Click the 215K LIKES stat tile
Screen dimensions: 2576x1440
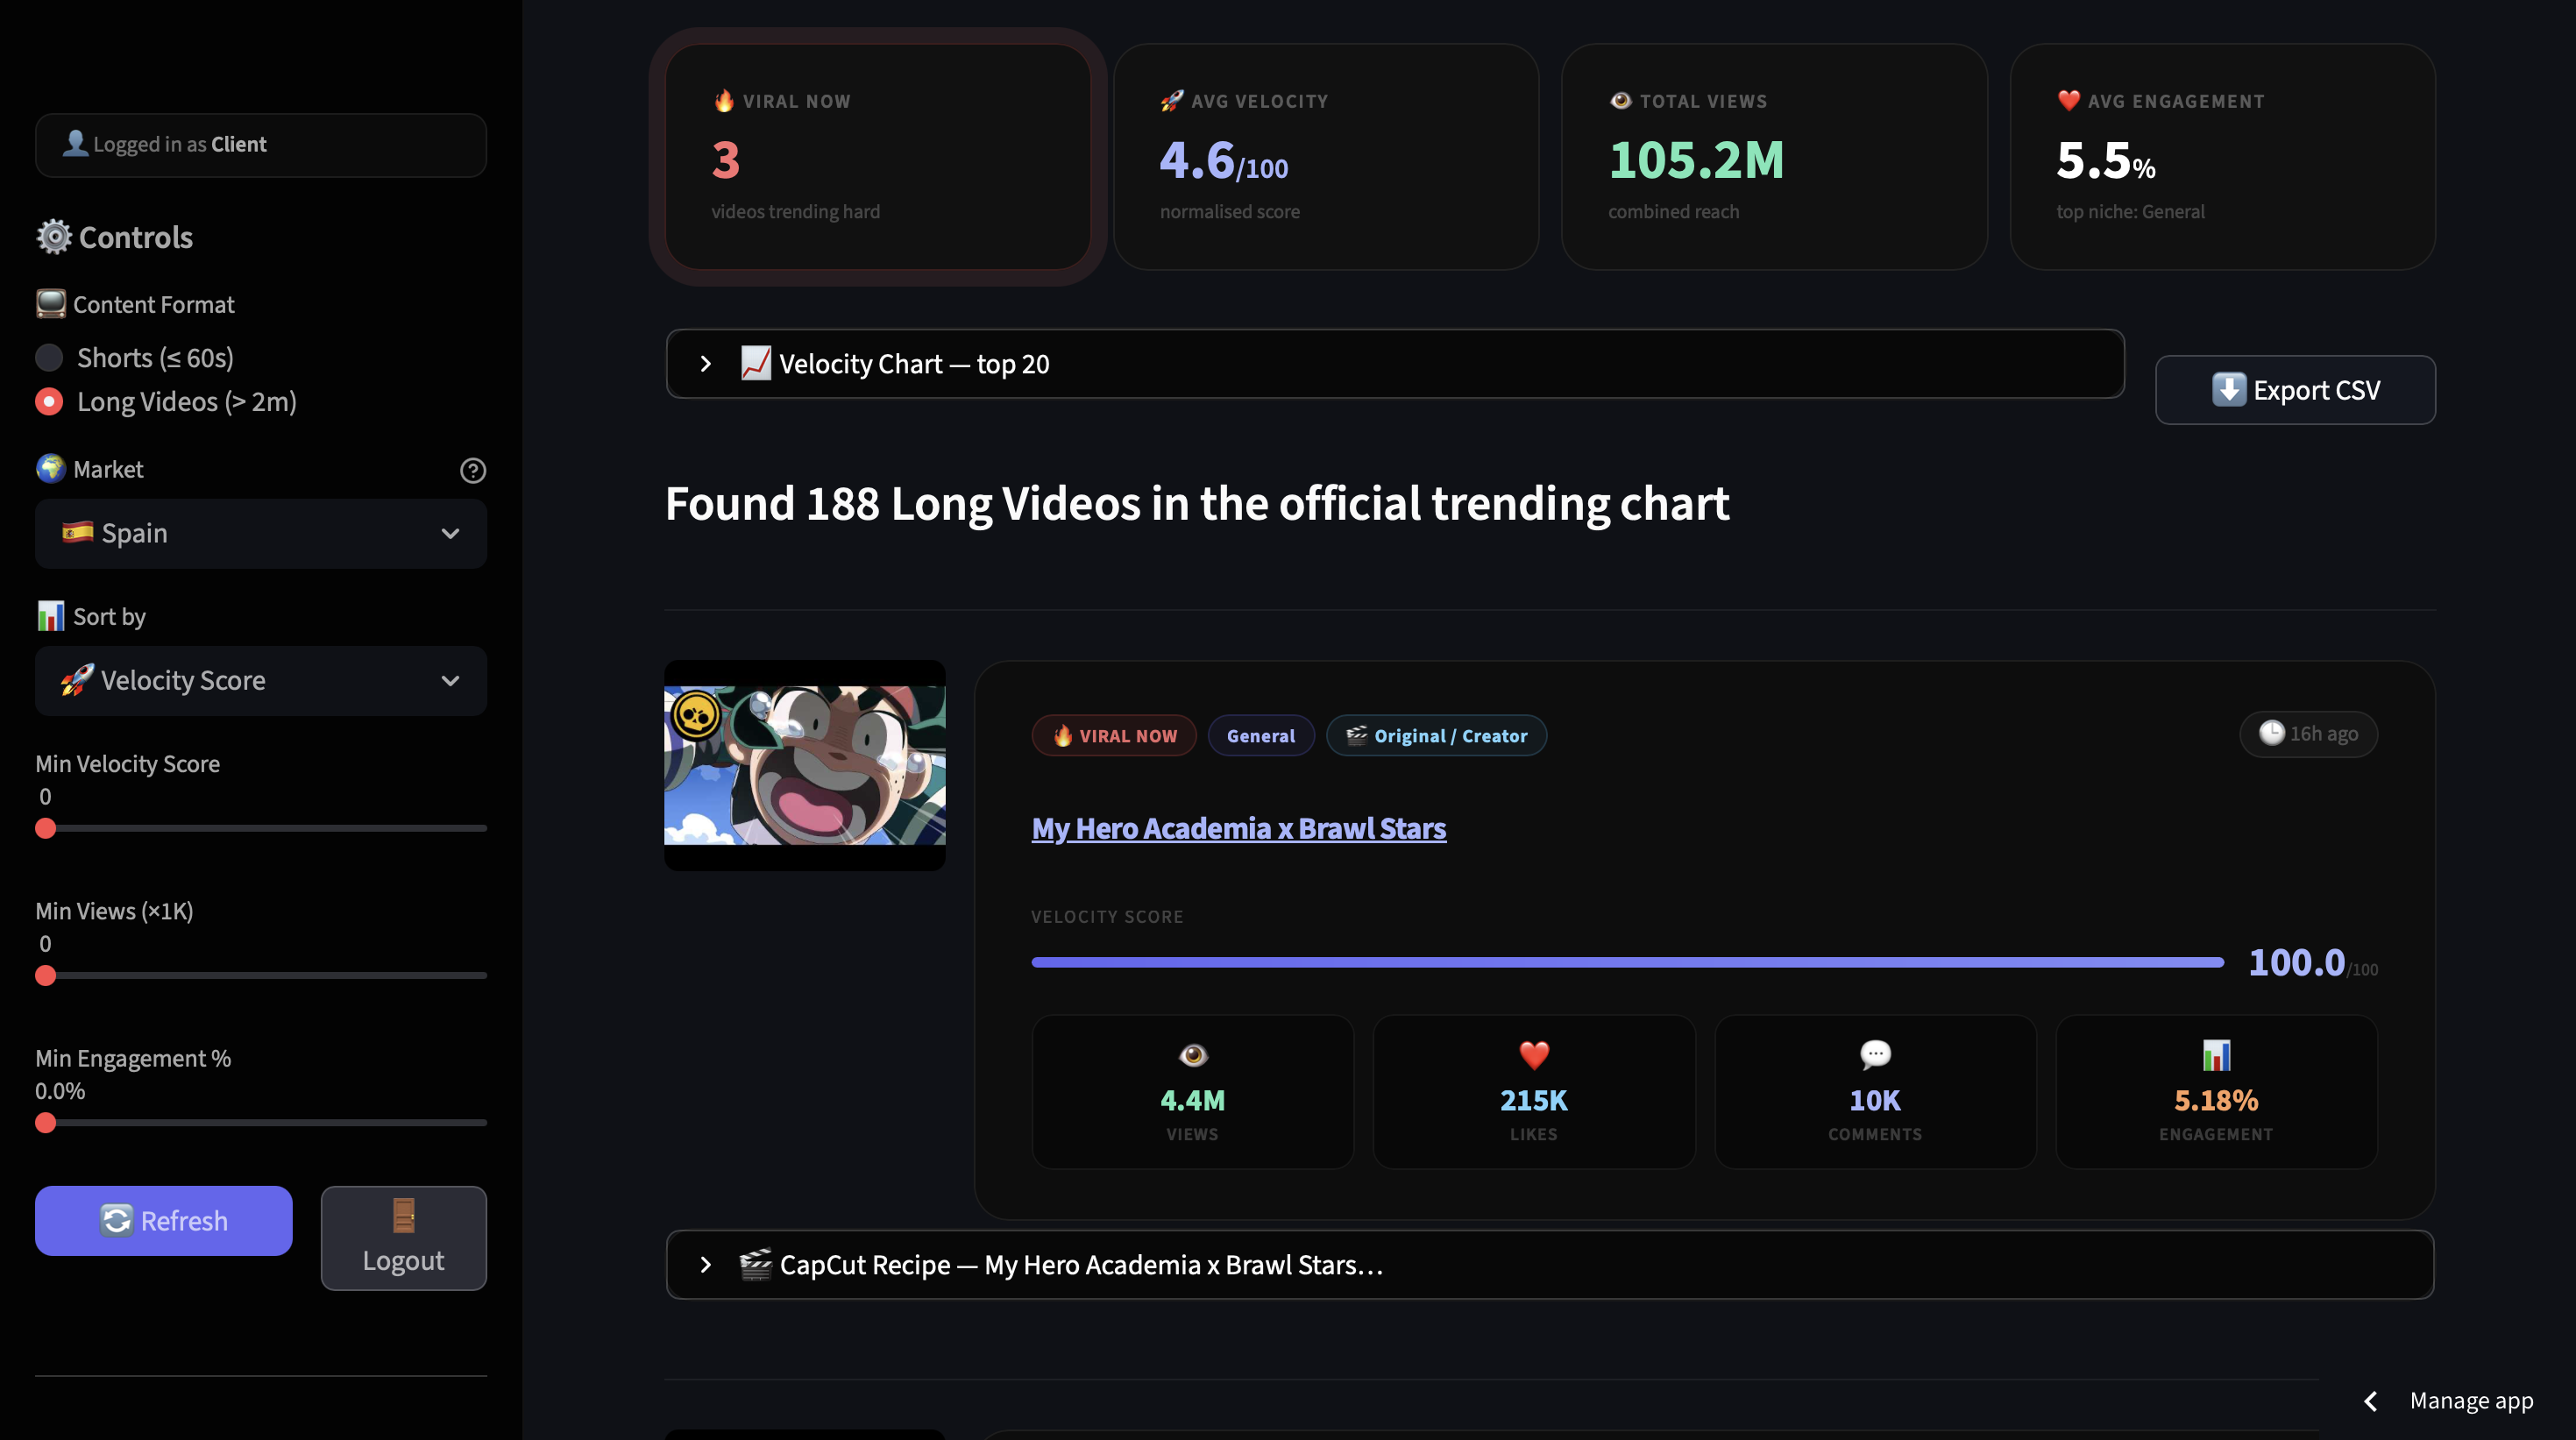1533,1091
